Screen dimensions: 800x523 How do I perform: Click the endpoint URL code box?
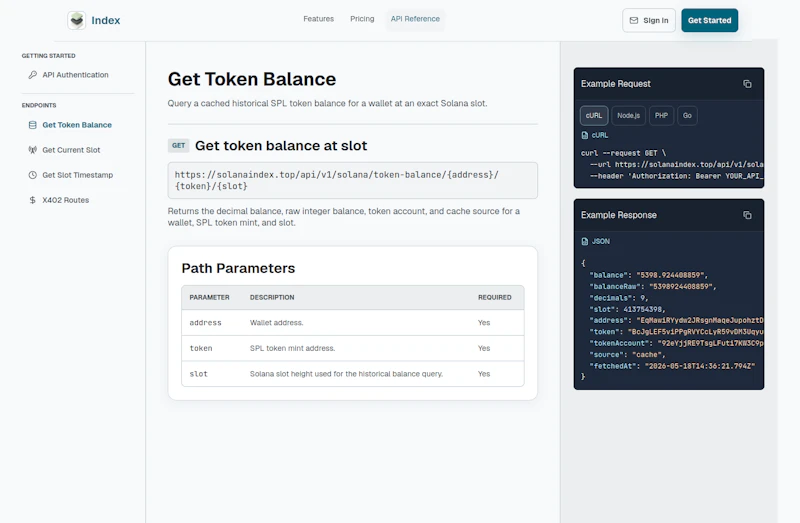click(x=353, y=181)
